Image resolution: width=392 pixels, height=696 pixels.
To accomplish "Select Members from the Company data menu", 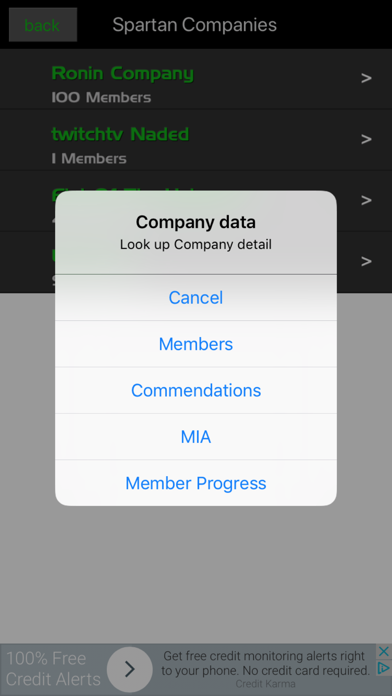I will pos(196,344).
